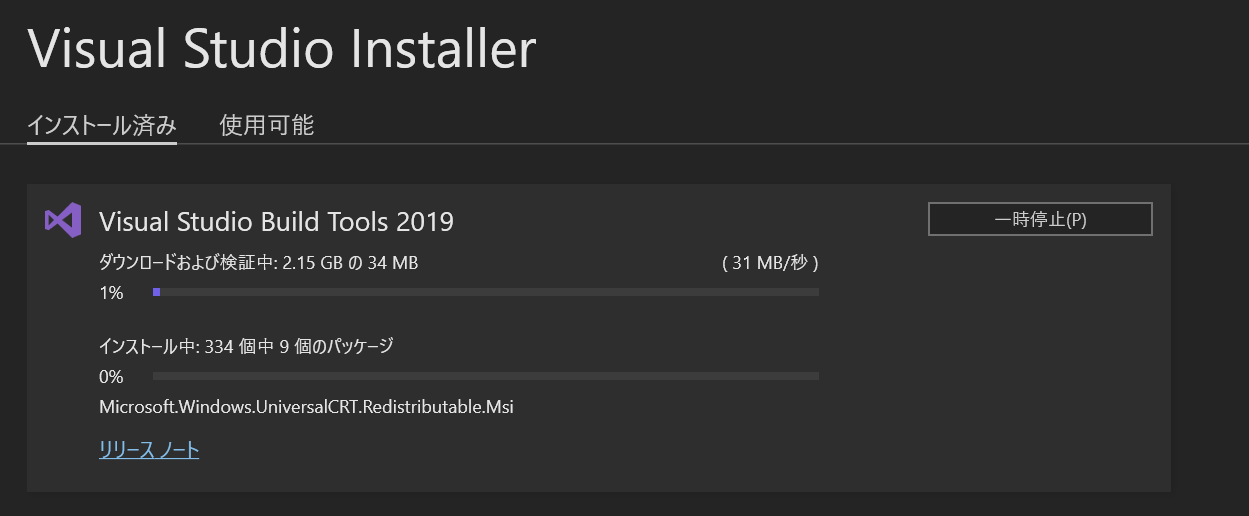Click the underline beneath the インストール済み tab

(102, 143)
